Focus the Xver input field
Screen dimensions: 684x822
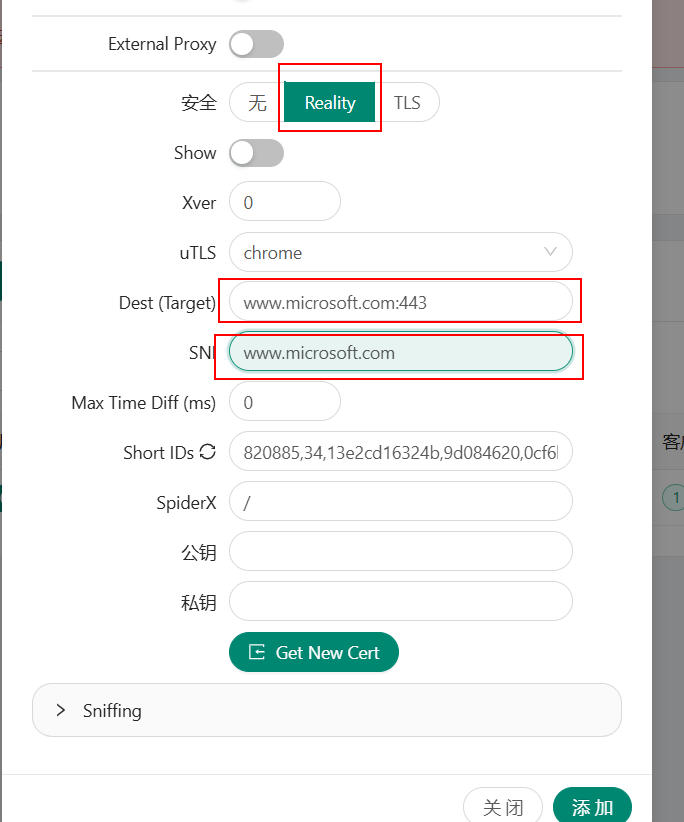[x=285, y=202]
